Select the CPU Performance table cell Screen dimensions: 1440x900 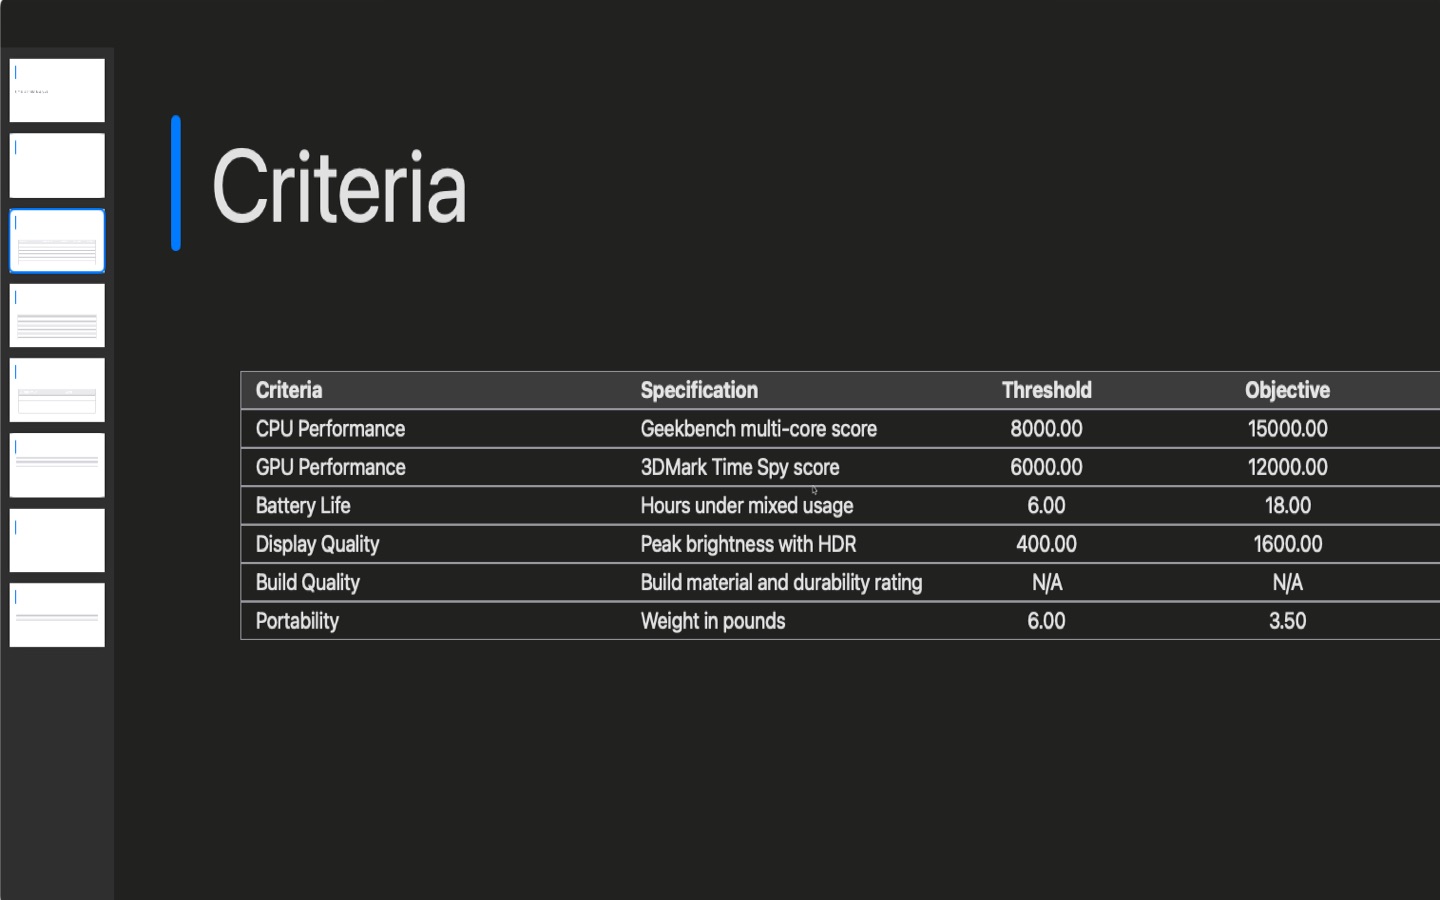[x=329, y=428]
